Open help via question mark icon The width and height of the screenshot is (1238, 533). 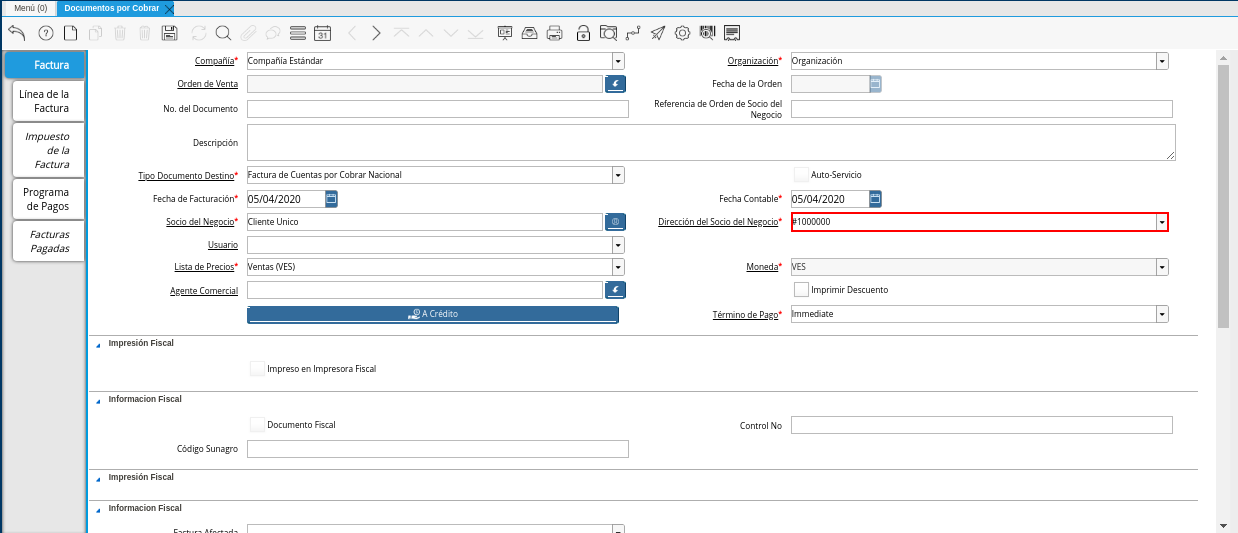(45, 33)
